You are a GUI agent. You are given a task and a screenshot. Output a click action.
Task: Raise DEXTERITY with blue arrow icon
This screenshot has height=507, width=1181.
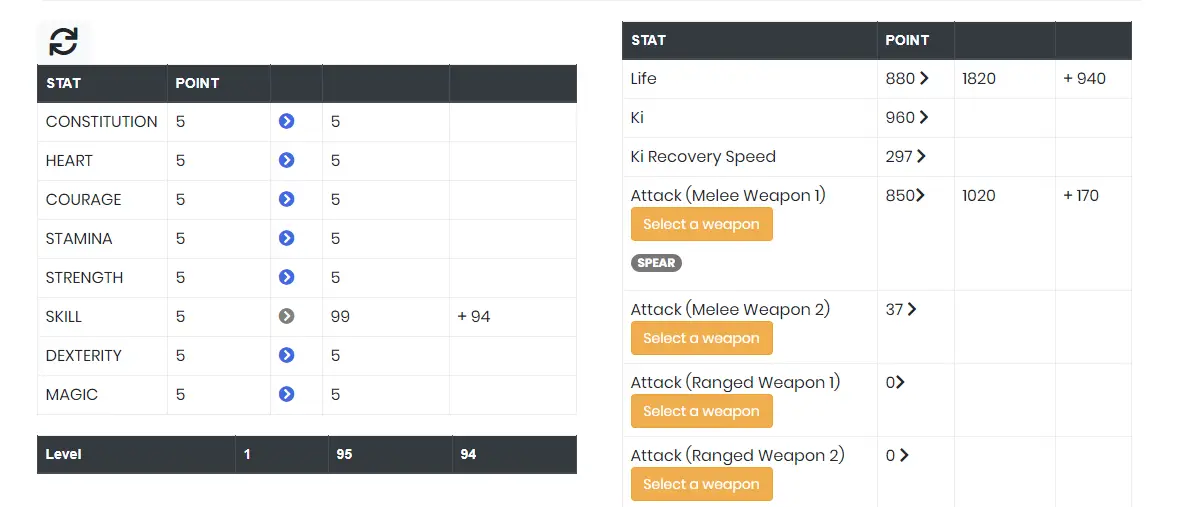(286, 355)
